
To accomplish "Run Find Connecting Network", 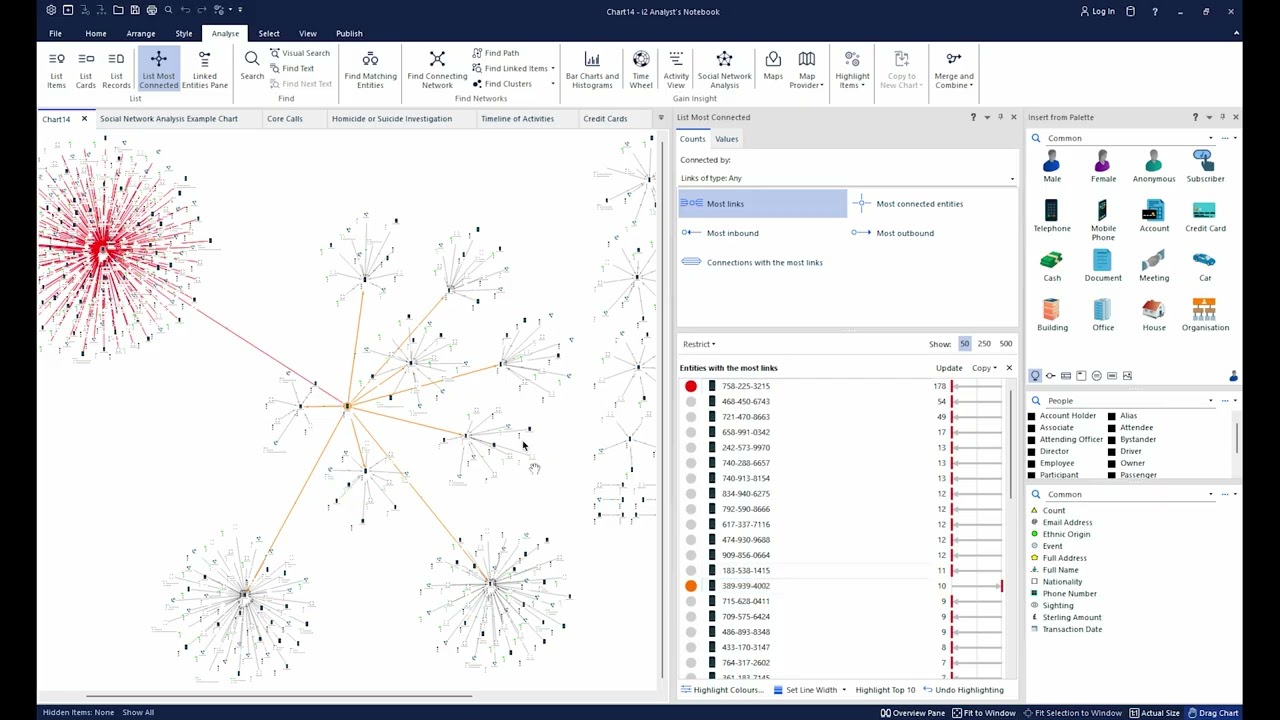I will (437, 70).
